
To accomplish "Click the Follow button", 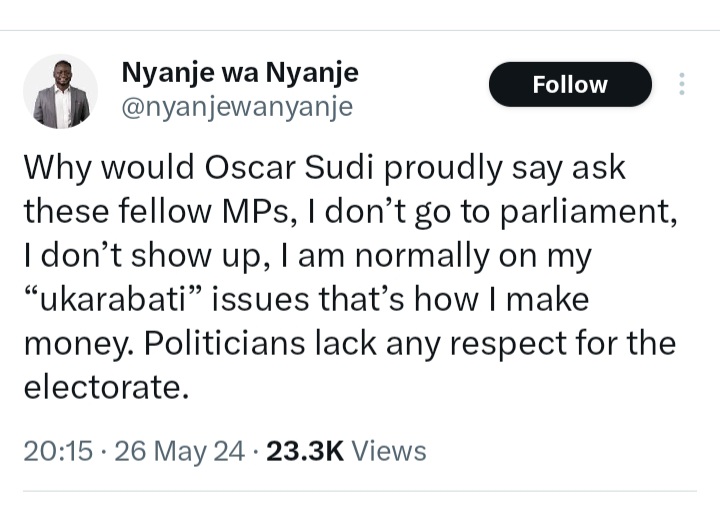I will [x=570, y=84].
